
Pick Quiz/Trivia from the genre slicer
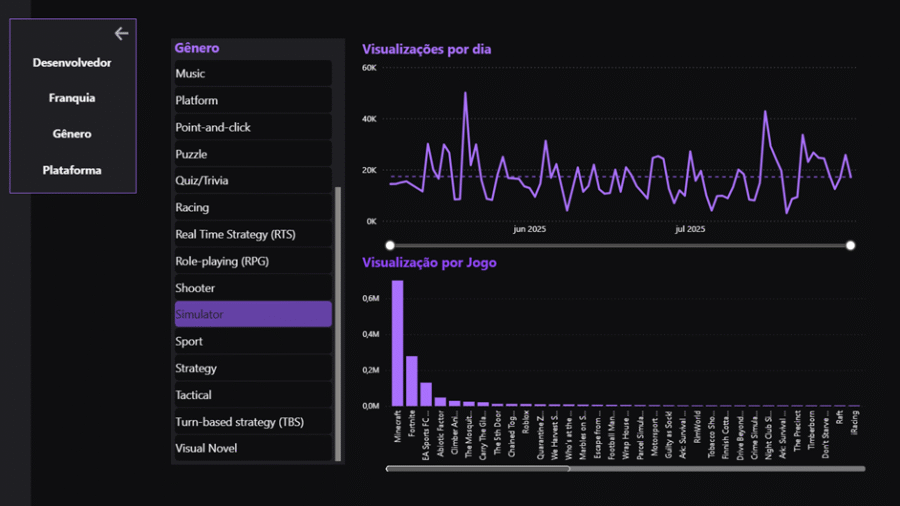pos(252,181)
